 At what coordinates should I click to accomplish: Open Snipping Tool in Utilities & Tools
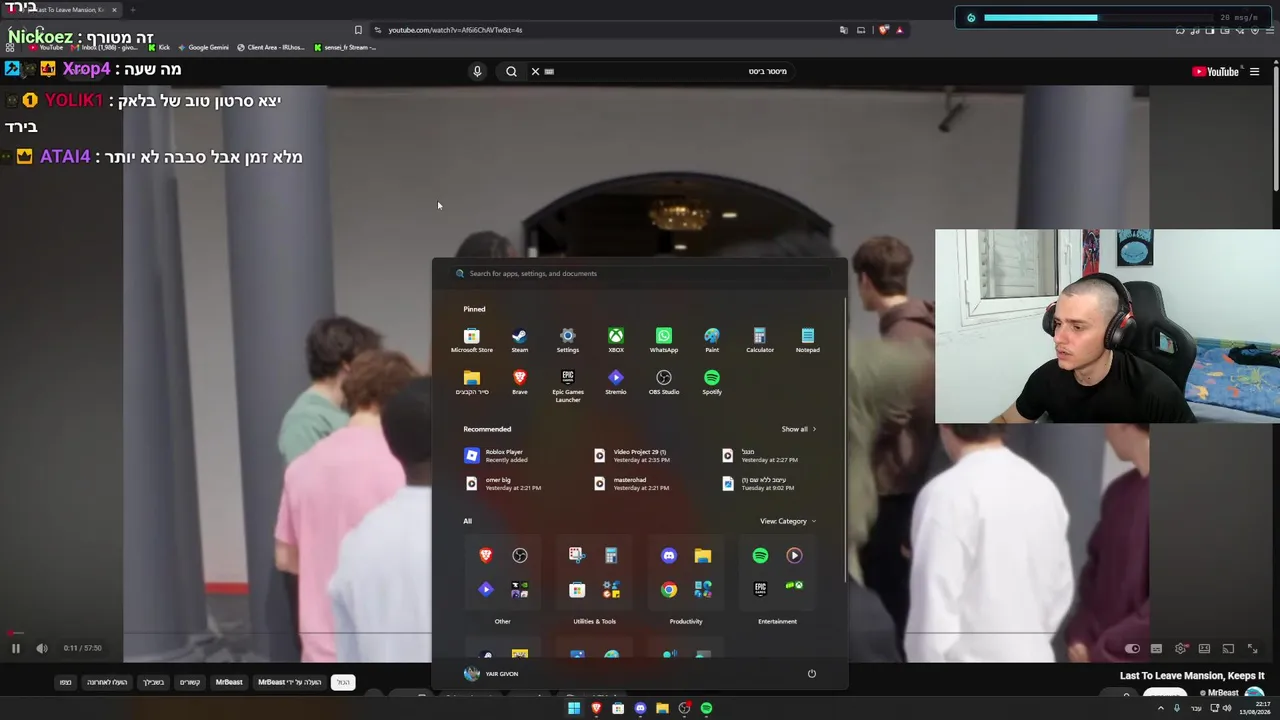pyautogui.click(x=577, y=555)
